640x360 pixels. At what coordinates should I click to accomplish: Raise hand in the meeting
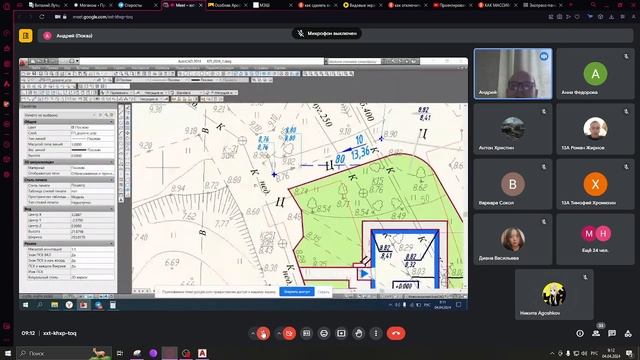coord(359,333)
